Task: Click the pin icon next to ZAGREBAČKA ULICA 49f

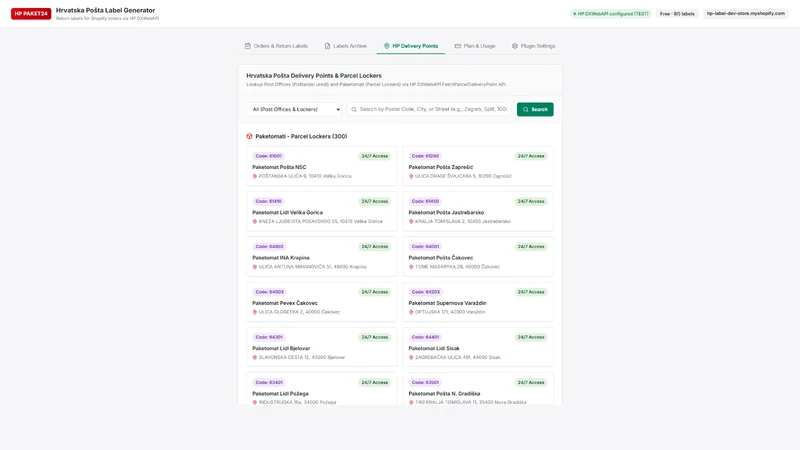Action: (411, 358)
